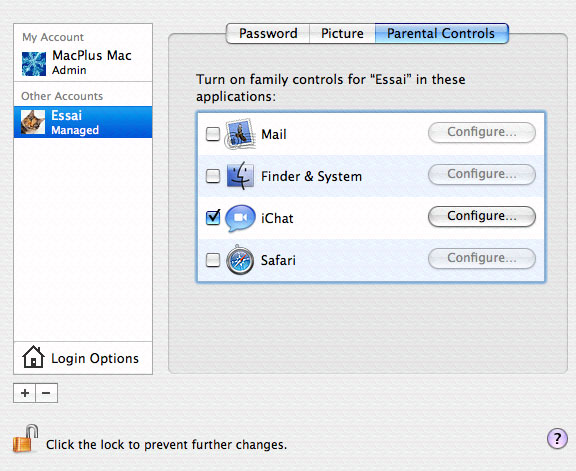Click the iChat bubble icon
Image resolution: width=576 pixels, height=471 pixels.
click(240, 218)
